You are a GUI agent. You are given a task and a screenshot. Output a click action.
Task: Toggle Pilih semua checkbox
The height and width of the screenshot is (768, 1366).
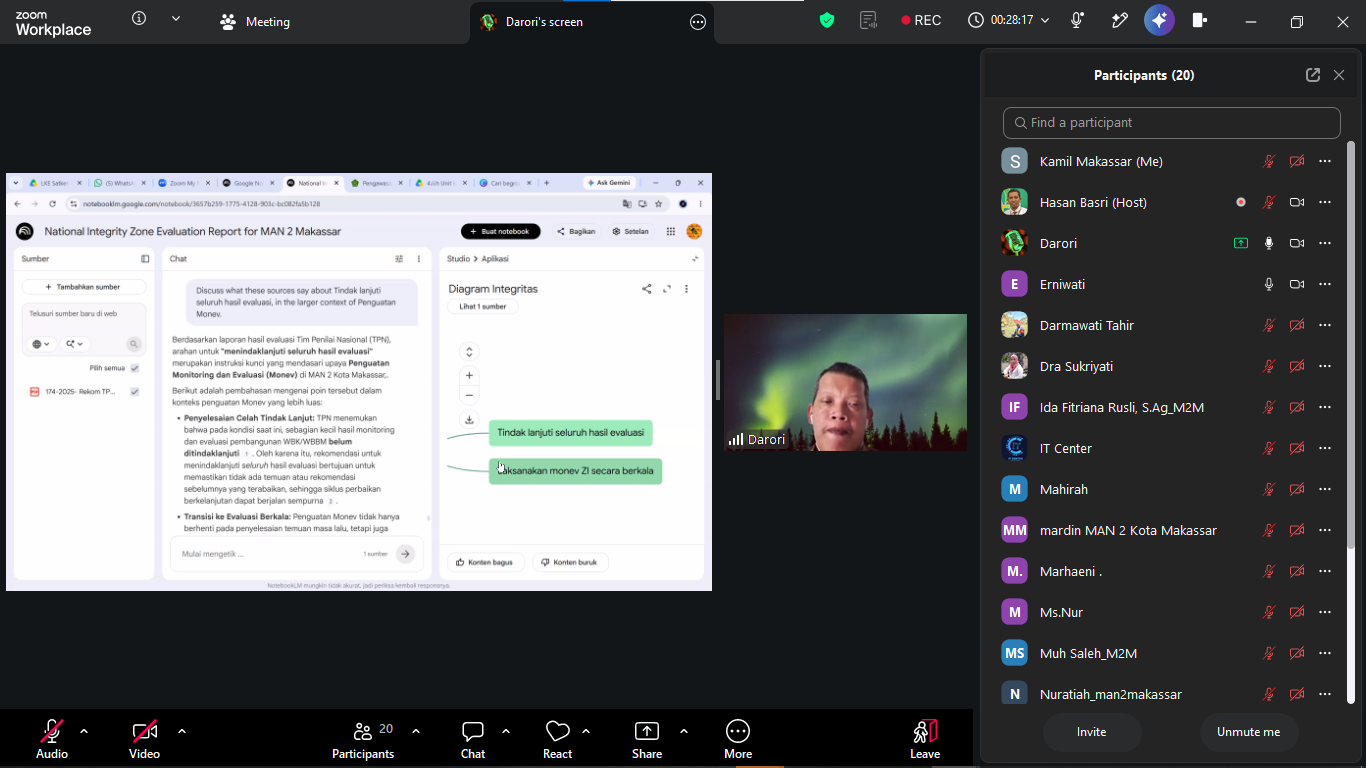click(x=135, y=368)
